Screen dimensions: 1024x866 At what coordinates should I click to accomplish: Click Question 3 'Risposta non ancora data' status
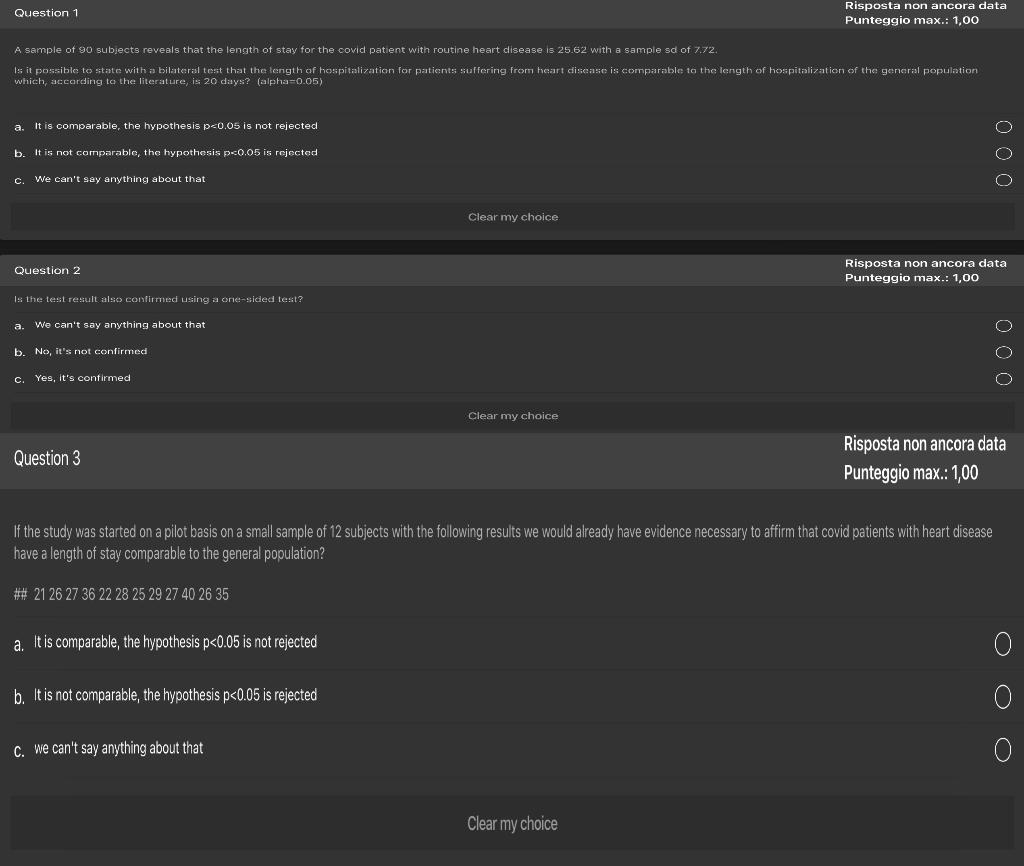click(x=925, y=444)
